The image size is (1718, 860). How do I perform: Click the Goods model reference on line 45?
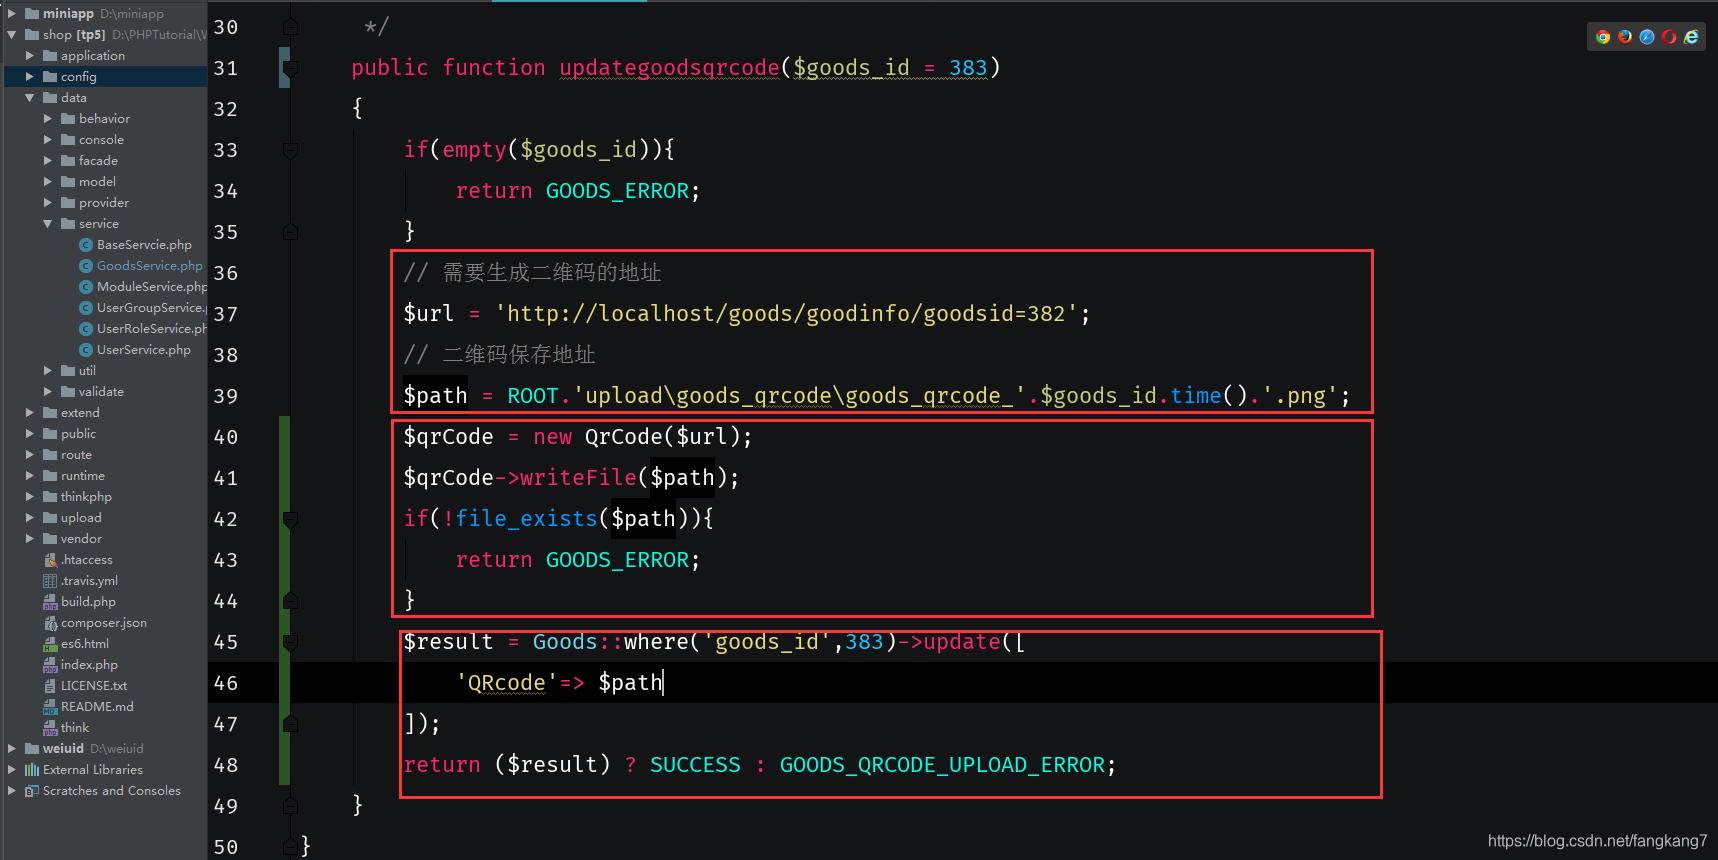click(x=565, y=642)
